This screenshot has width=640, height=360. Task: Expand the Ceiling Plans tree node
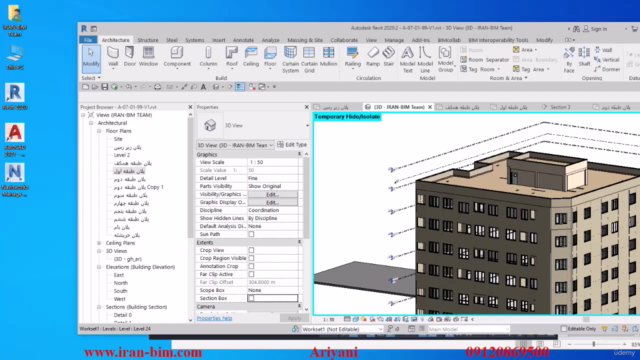coord(99,243)
